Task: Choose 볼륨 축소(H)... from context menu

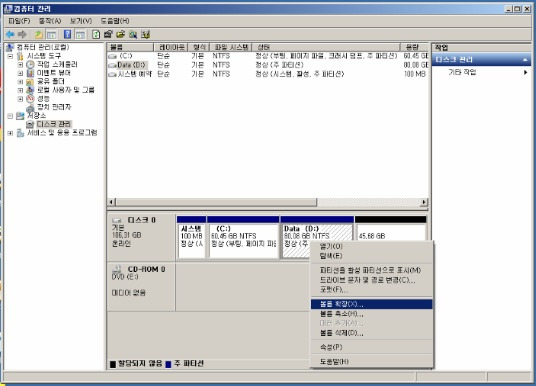Action: [372, 314]
